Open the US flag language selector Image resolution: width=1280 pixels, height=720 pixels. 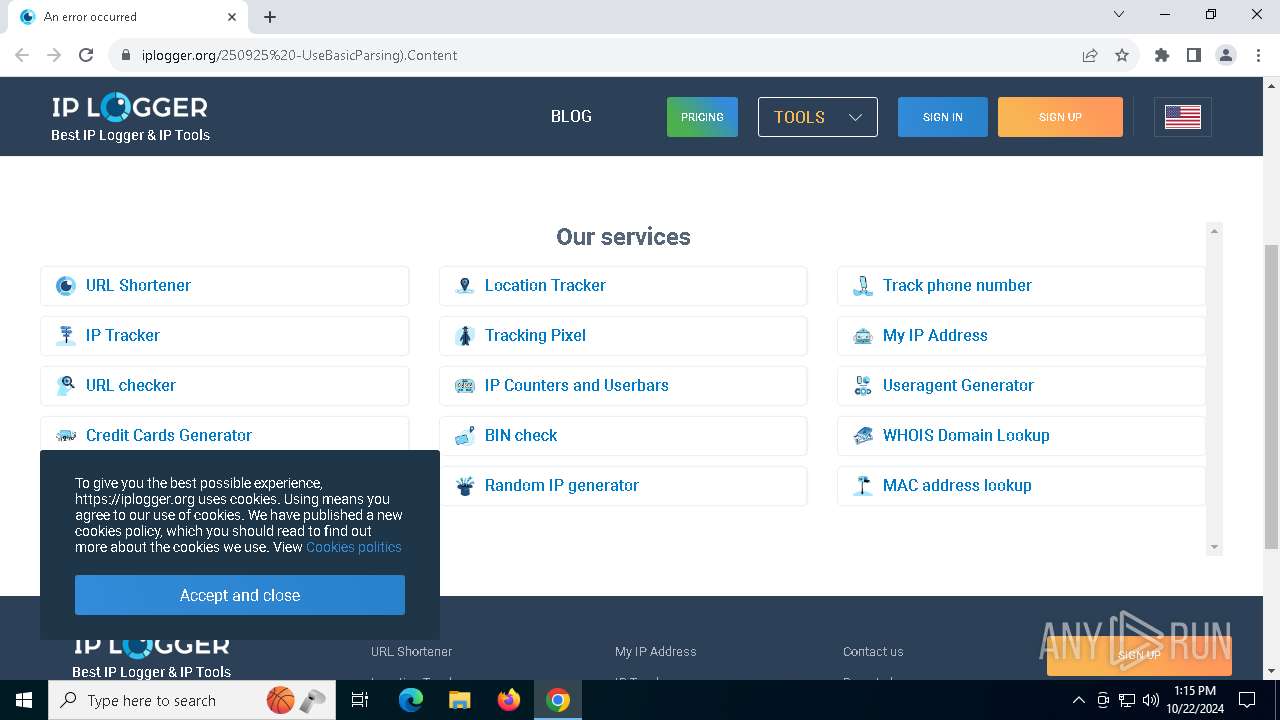(1182, 117)
